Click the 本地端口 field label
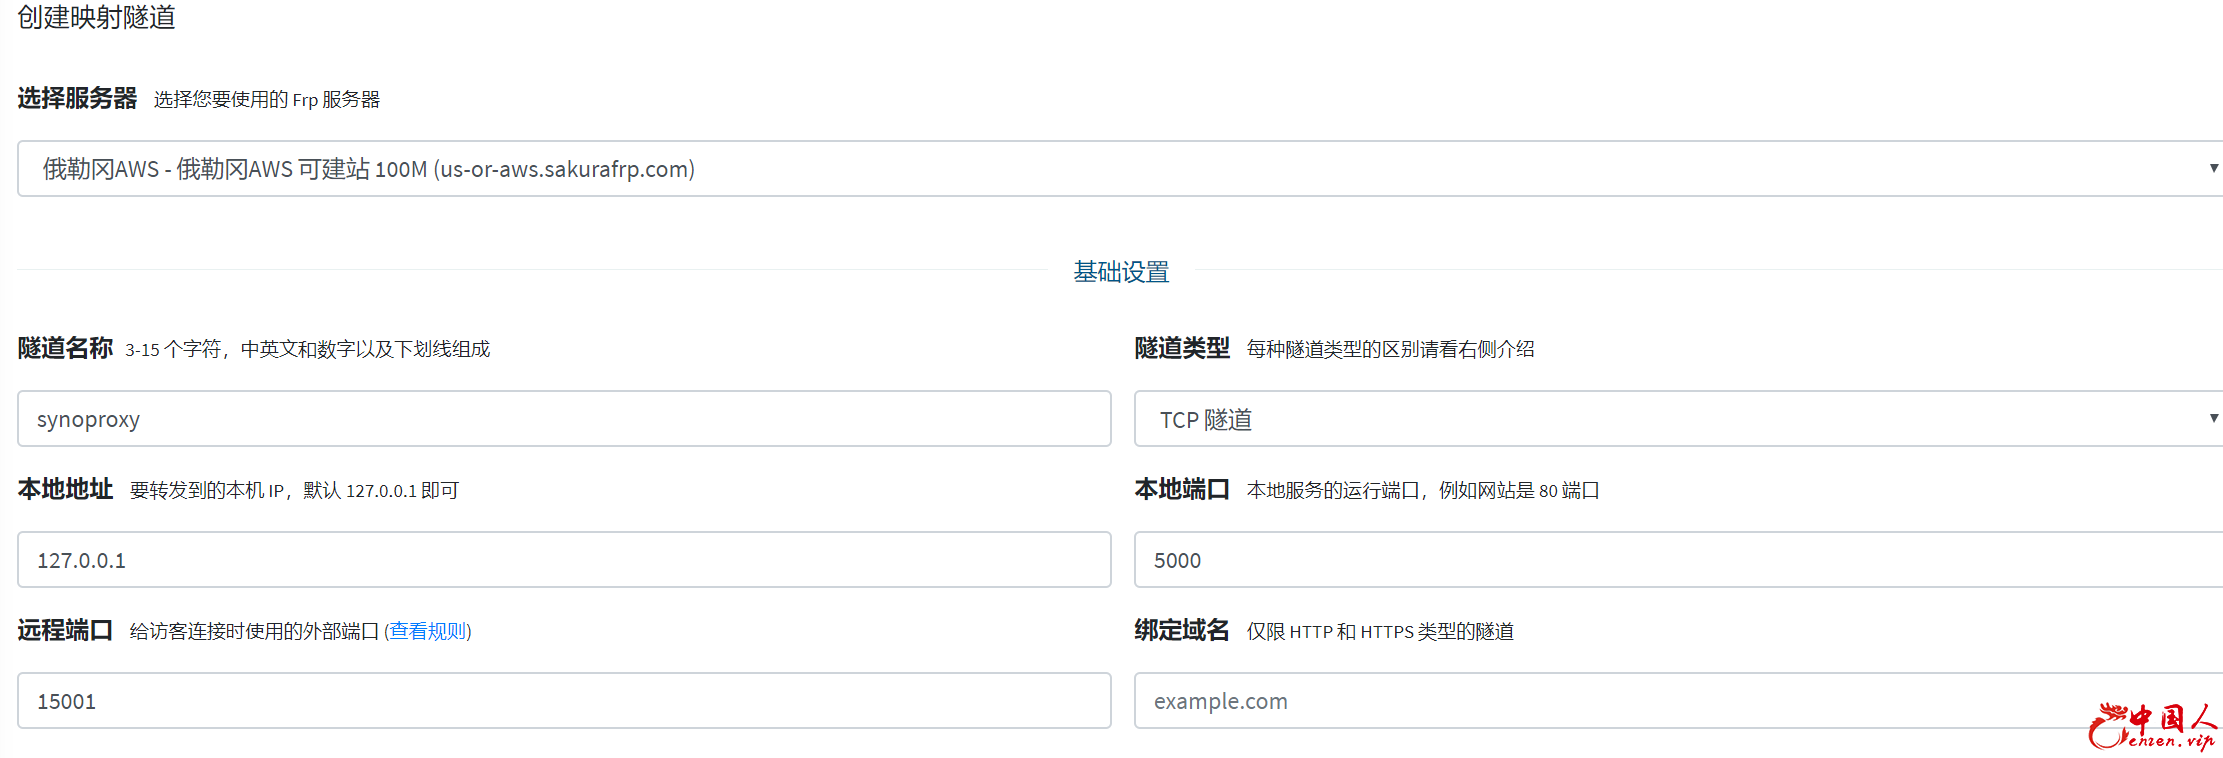The width and height of the screenshot is (2223, 758). [1182, 489]
